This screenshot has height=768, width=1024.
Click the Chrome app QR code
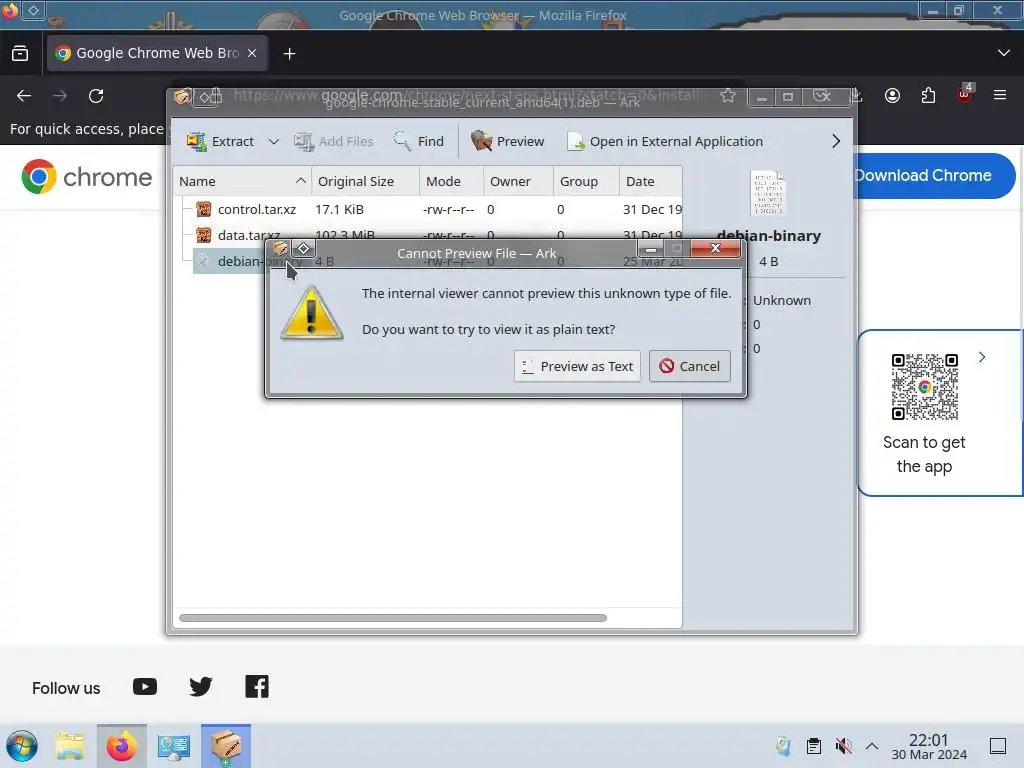point(925,387)
